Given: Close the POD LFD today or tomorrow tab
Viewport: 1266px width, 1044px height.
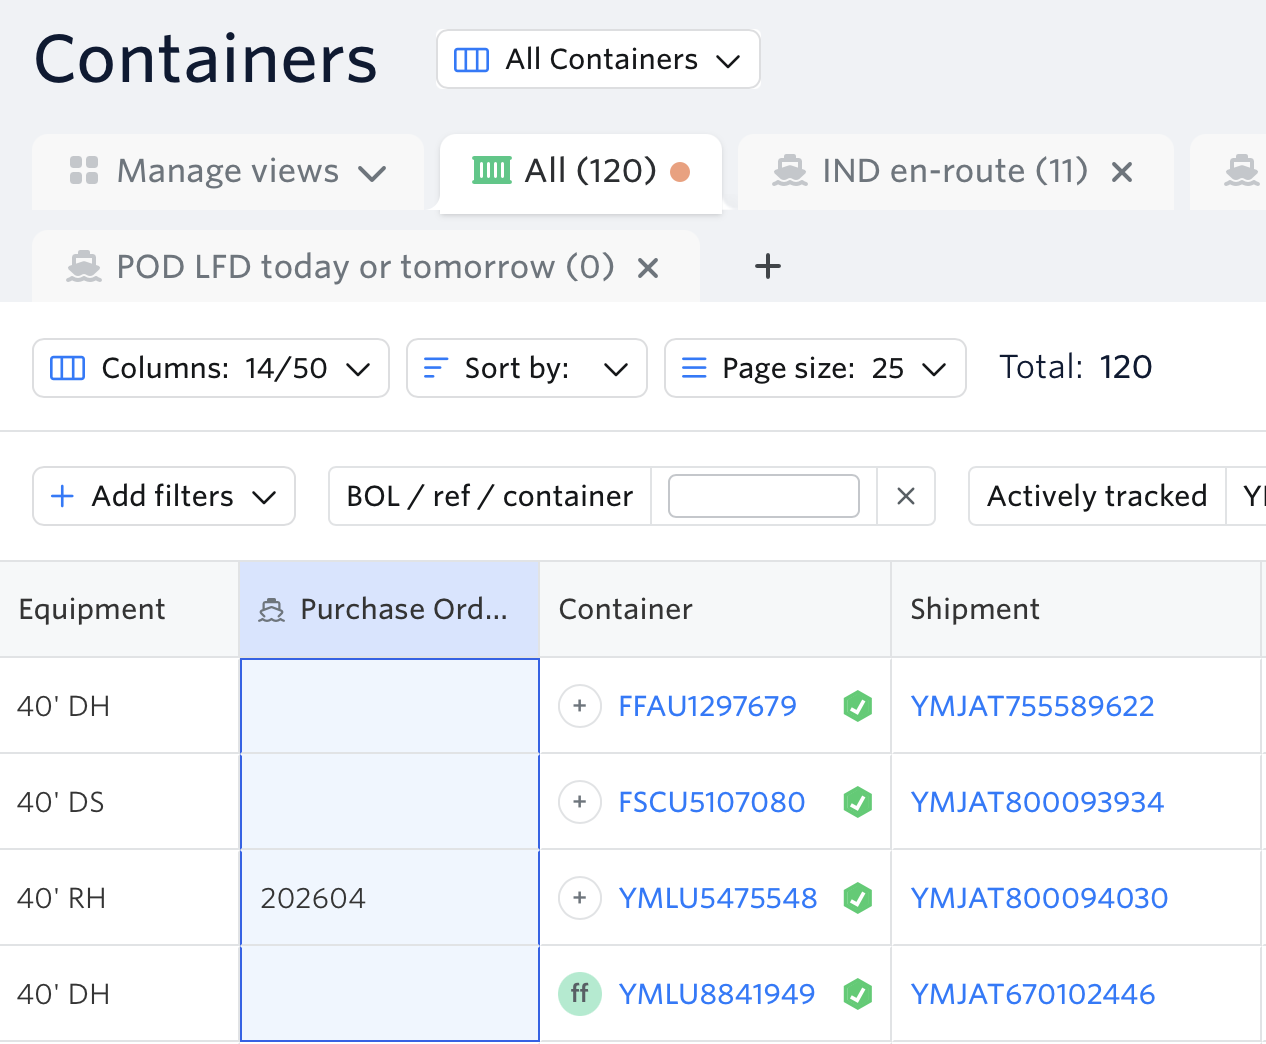Looking at the screenshot, I should tap(648, 268).
